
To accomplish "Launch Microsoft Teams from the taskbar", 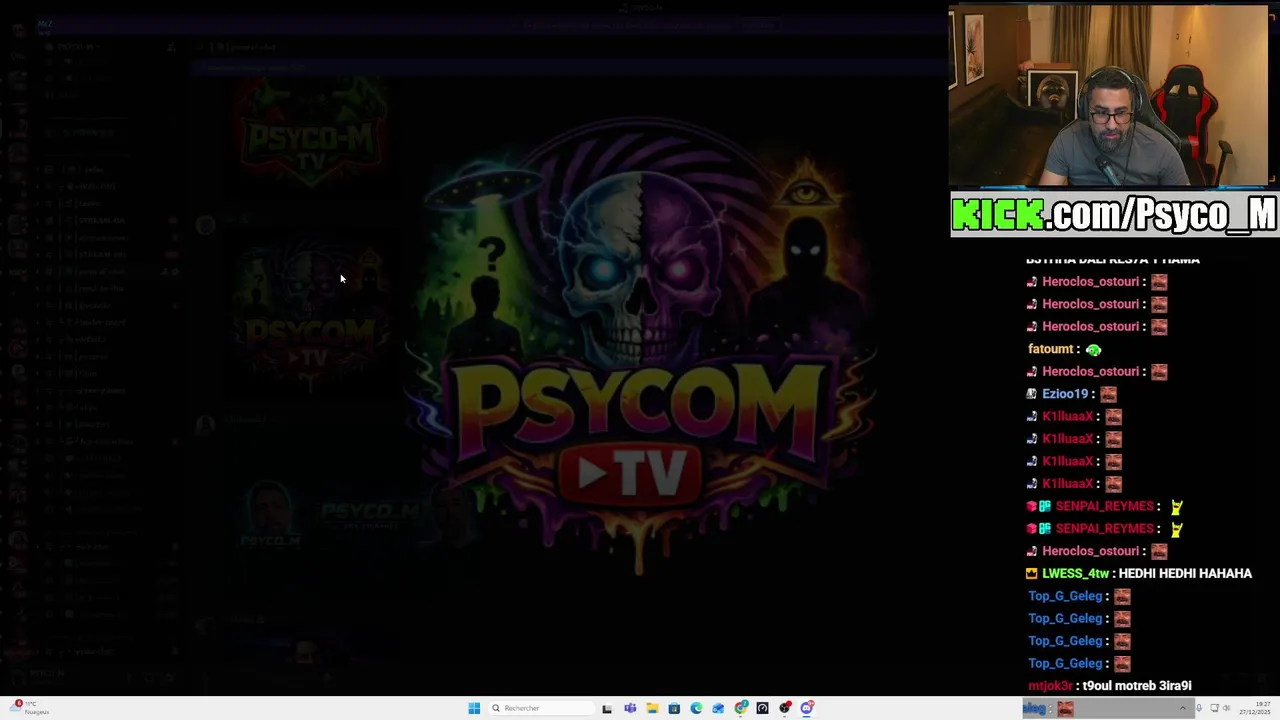I will [x=630, y=708].
